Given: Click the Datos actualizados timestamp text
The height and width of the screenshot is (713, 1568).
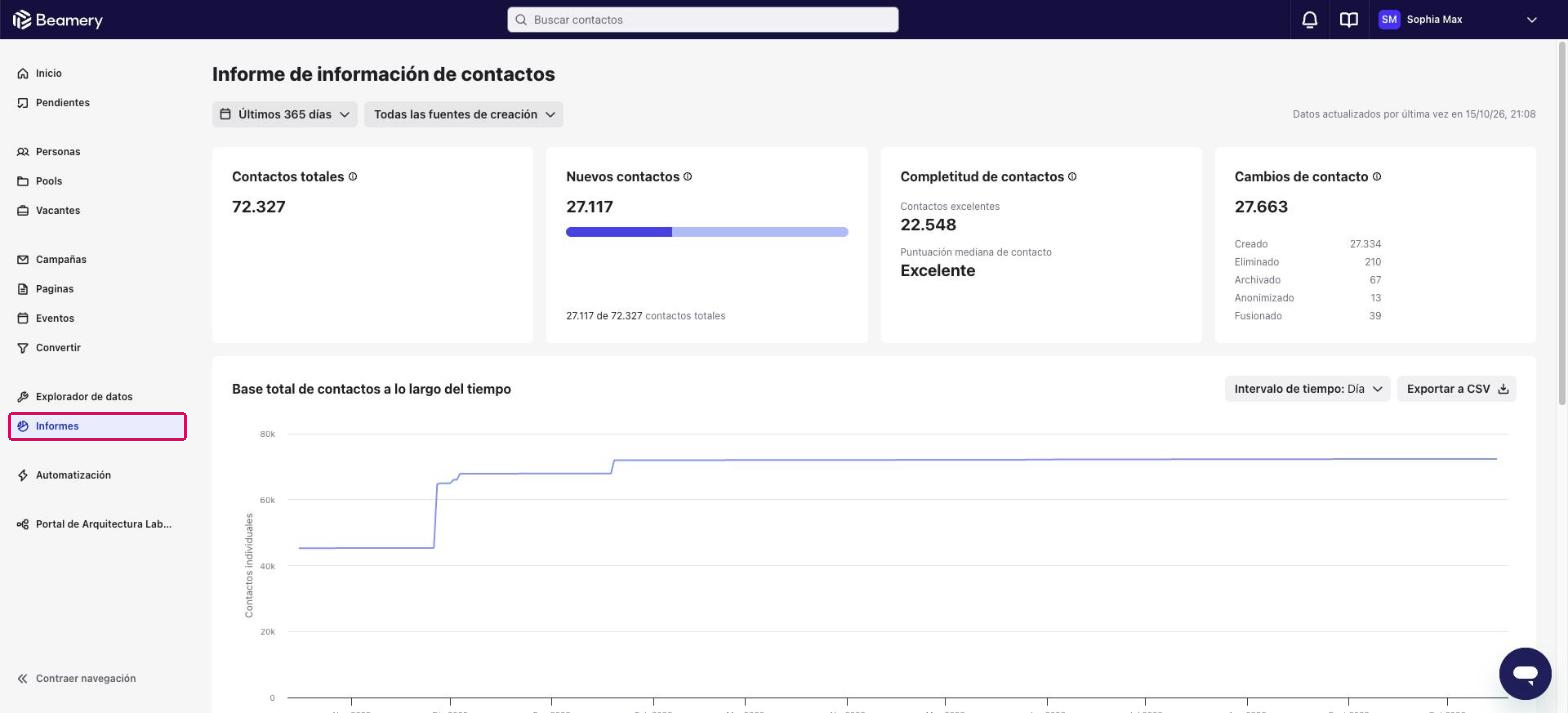Looking at the screenshot, I should pos(1414,115).
